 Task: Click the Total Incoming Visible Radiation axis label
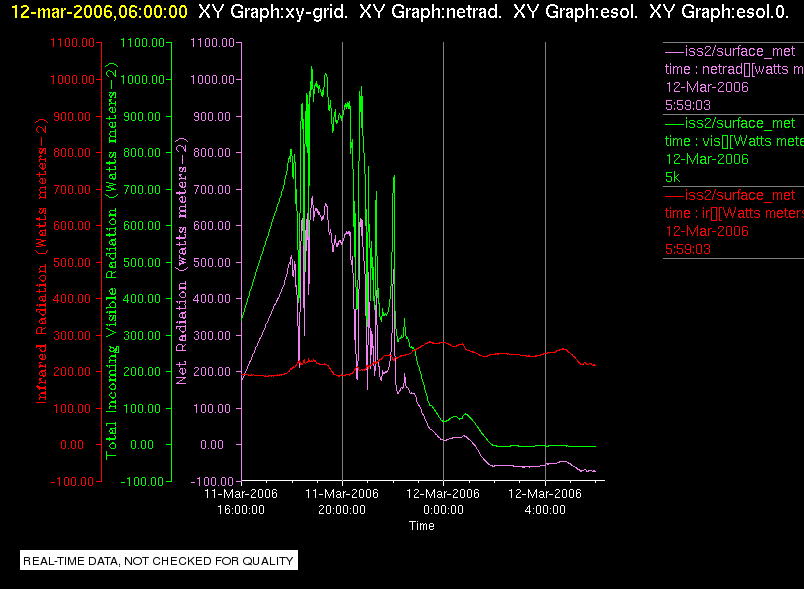pos(112,261)
